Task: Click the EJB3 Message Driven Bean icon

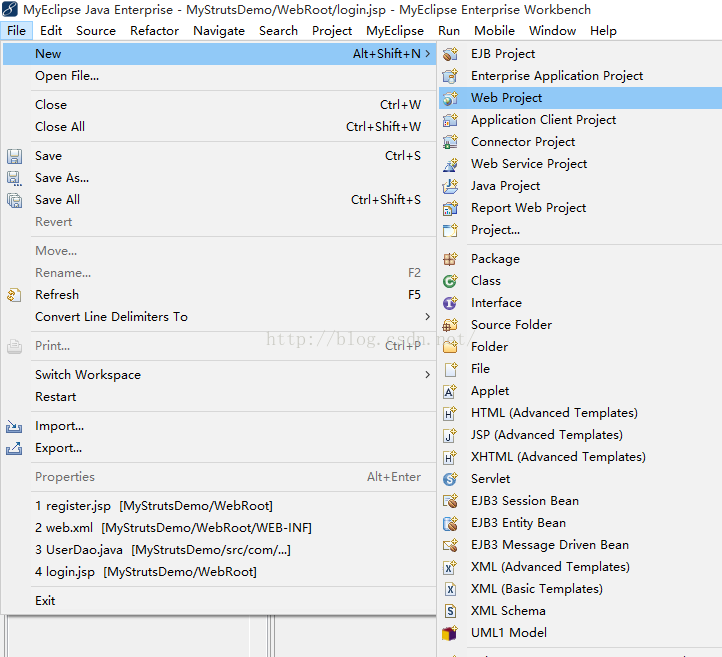Action: tap(450, 545)
